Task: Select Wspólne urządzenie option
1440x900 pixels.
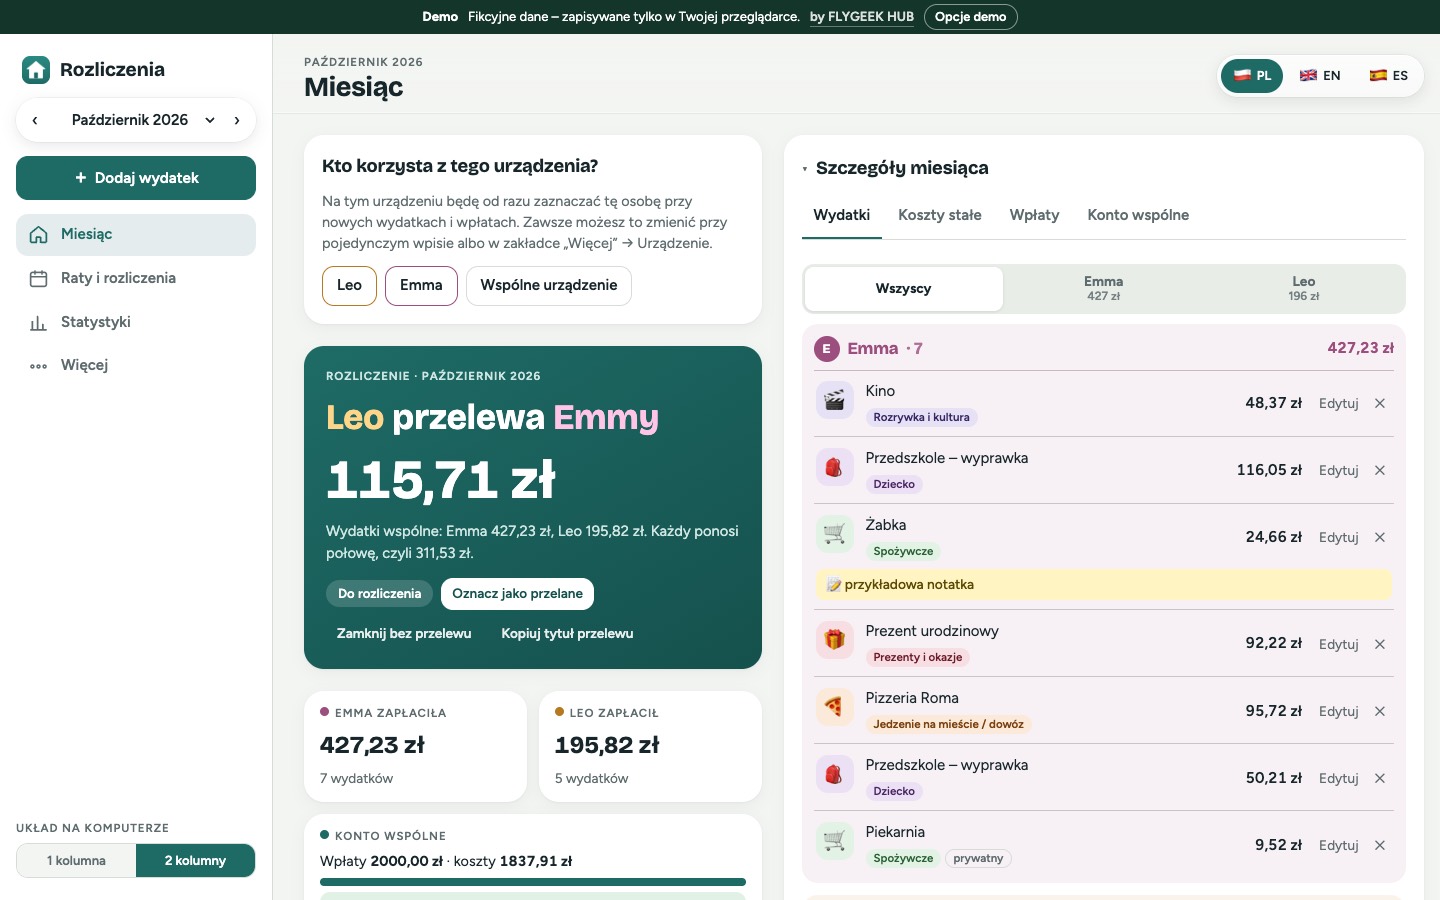Action: pos(549,285)
